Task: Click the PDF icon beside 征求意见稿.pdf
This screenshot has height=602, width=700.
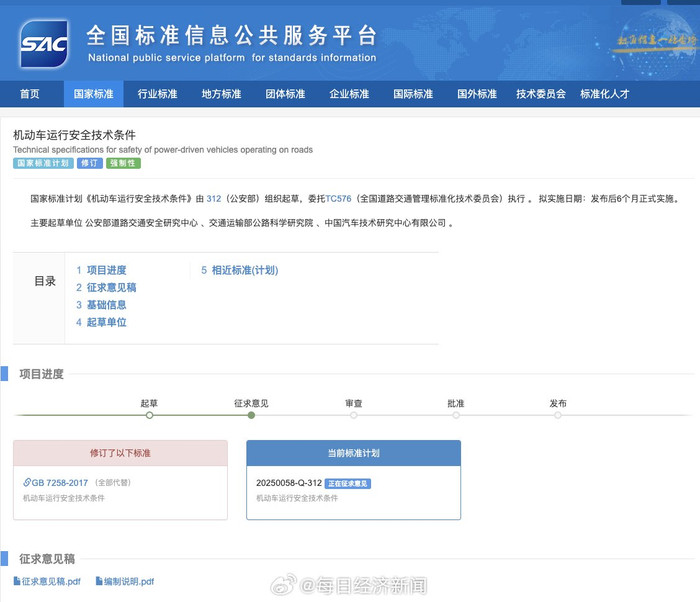Action: pyautogui.click(x=17, y=581)
